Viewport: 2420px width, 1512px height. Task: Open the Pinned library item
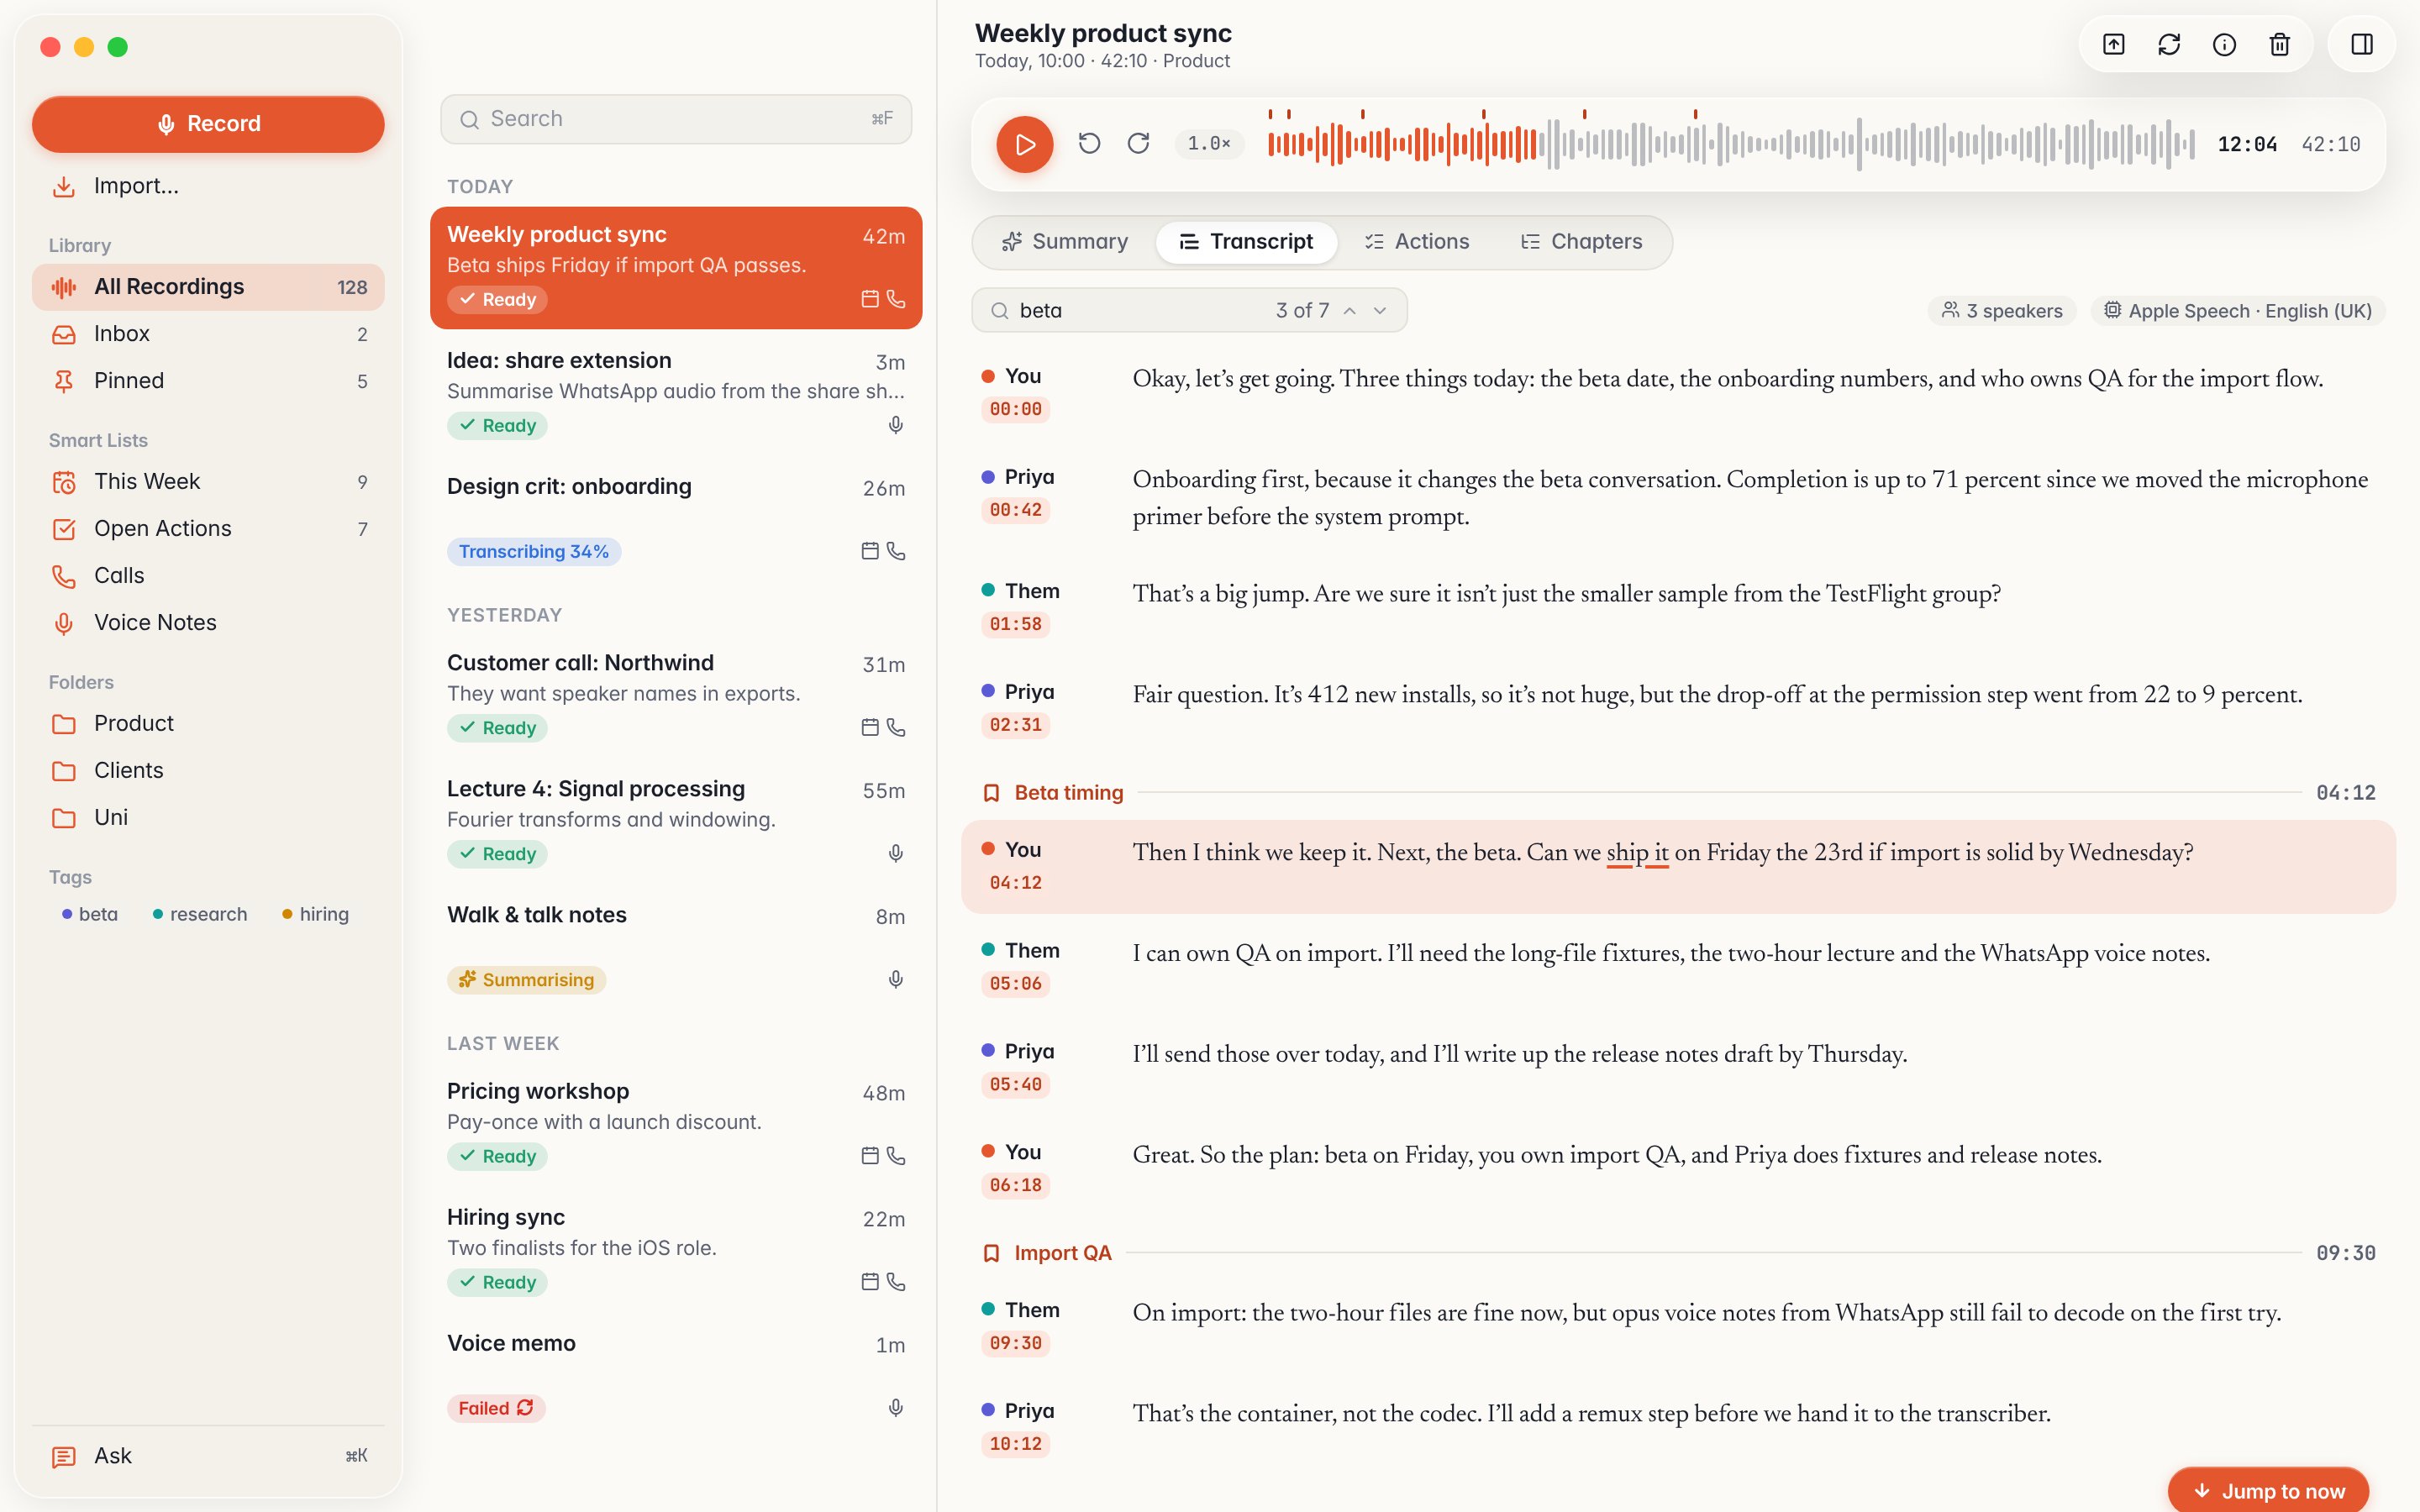pyautogui.click(x=208, y=381)
